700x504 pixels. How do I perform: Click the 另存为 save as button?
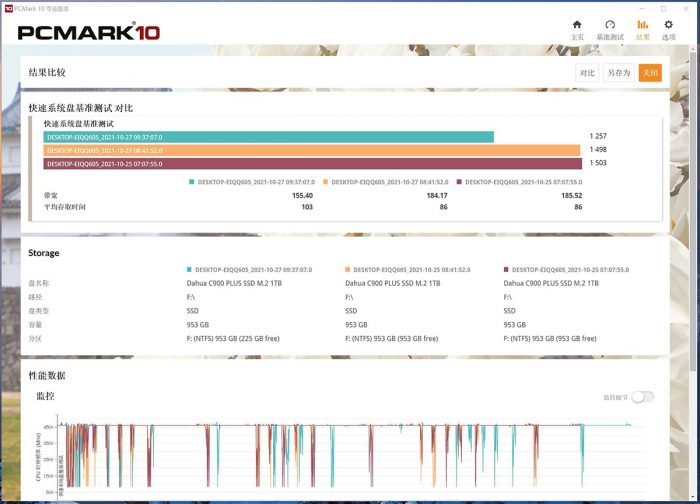619,73
